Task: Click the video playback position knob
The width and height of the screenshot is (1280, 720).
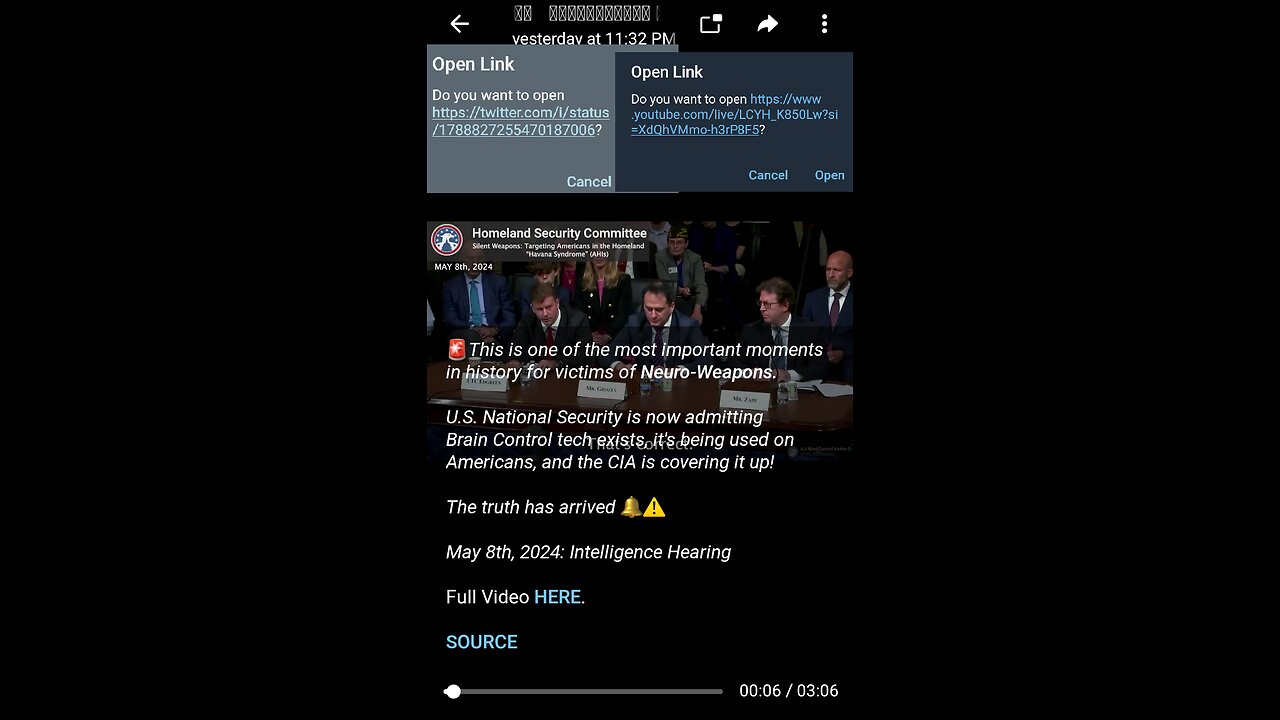Action: (x=453, y=691)
